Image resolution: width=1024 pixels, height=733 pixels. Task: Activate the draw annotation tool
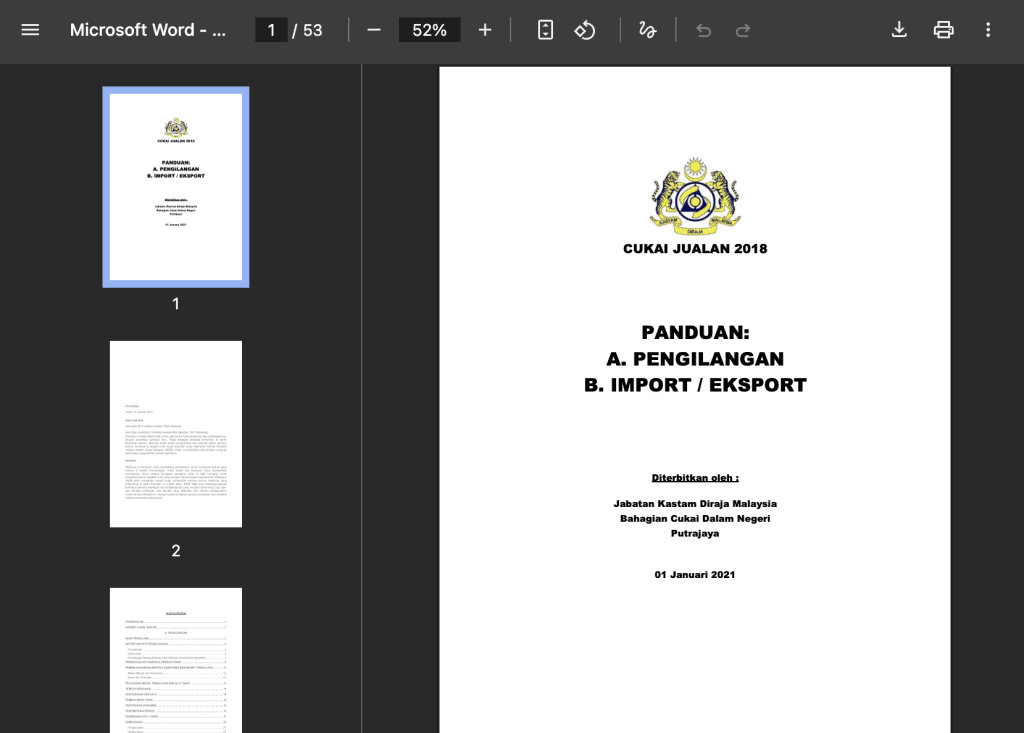(x=647, y=30)
